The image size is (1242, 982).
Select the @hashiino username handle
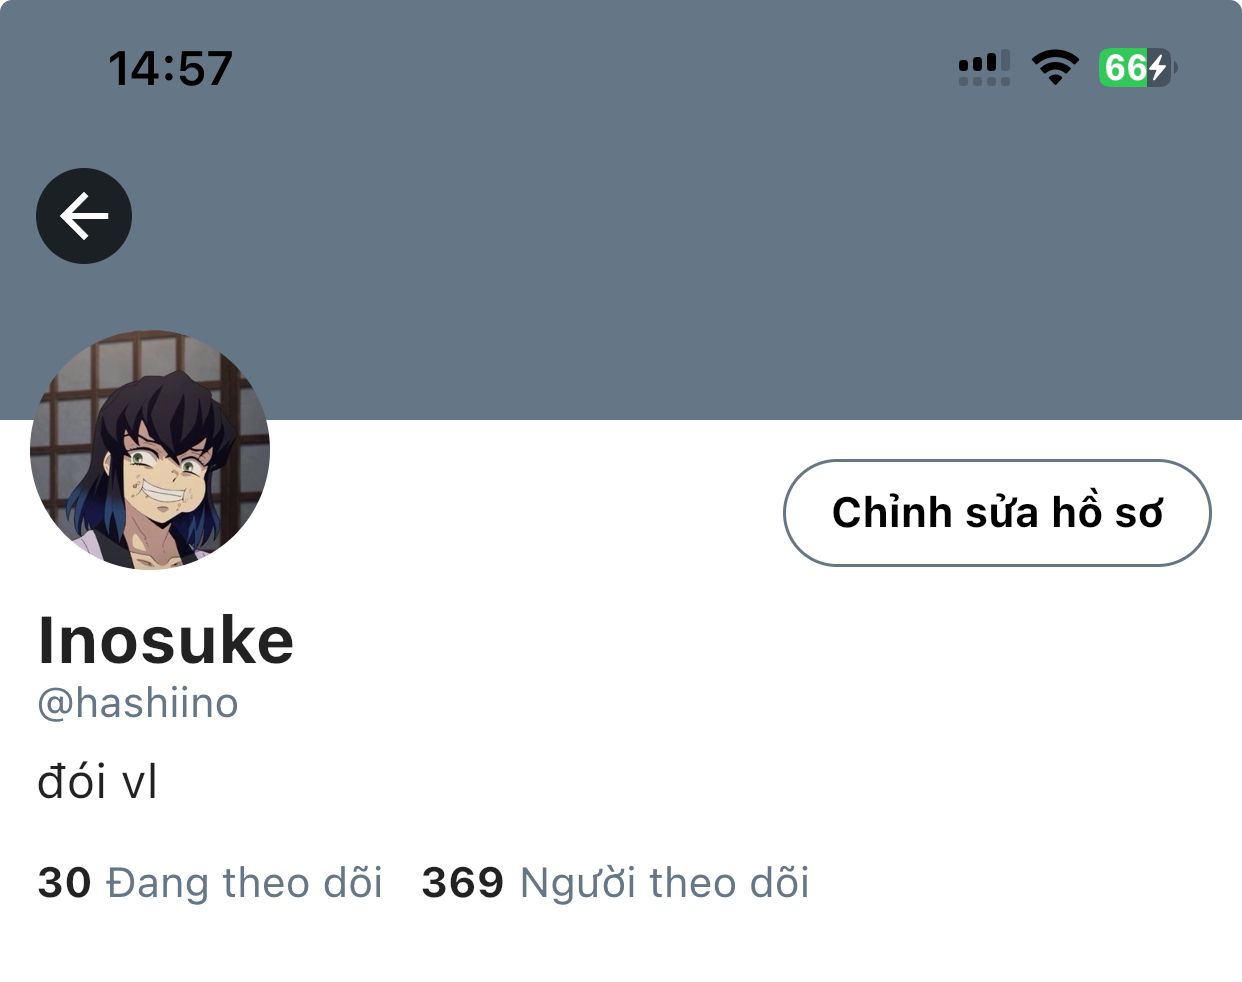(138, 703)
